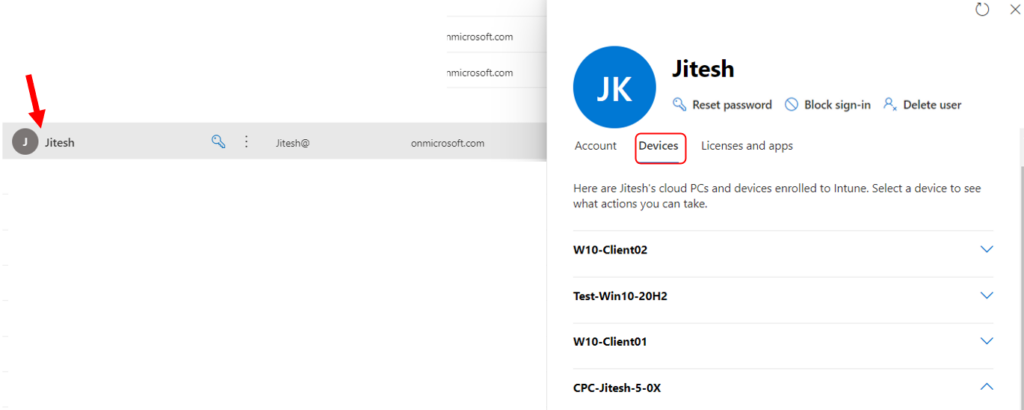Click the gray J avatar in the user list

(25, 142)
